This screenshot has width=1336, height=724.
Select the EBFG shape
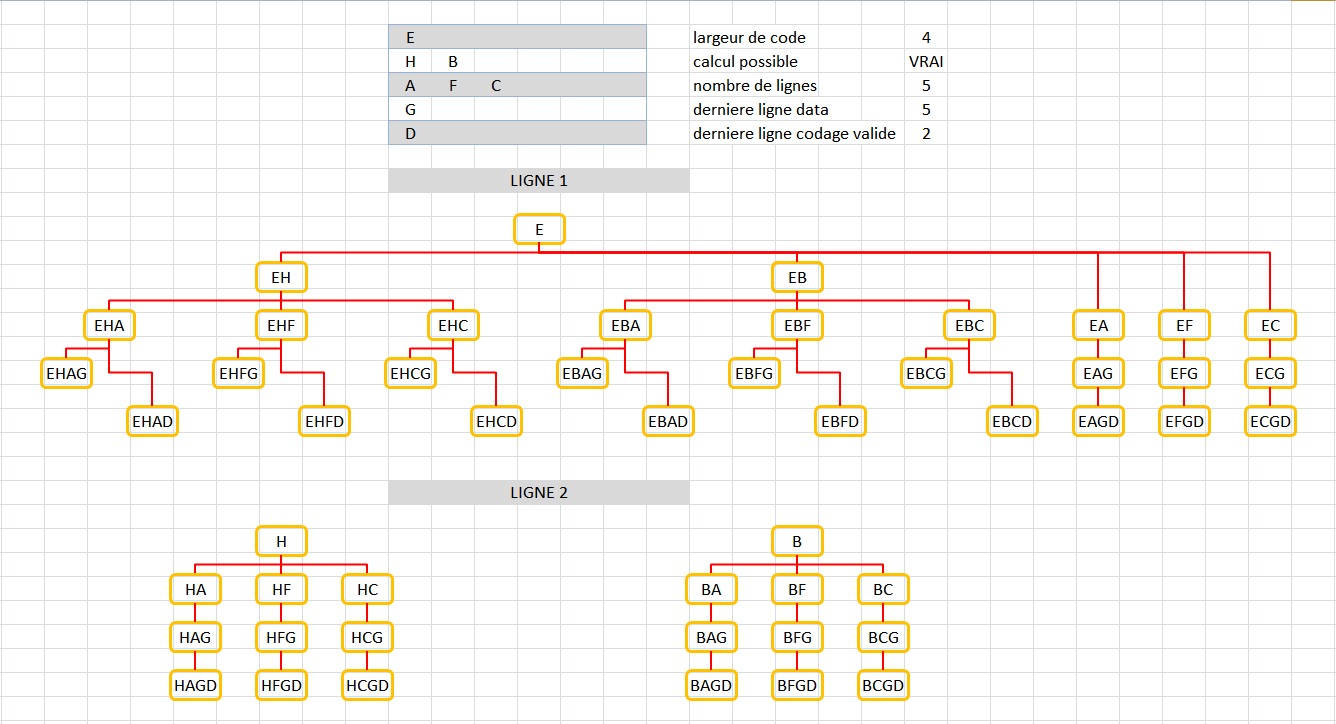754,373
